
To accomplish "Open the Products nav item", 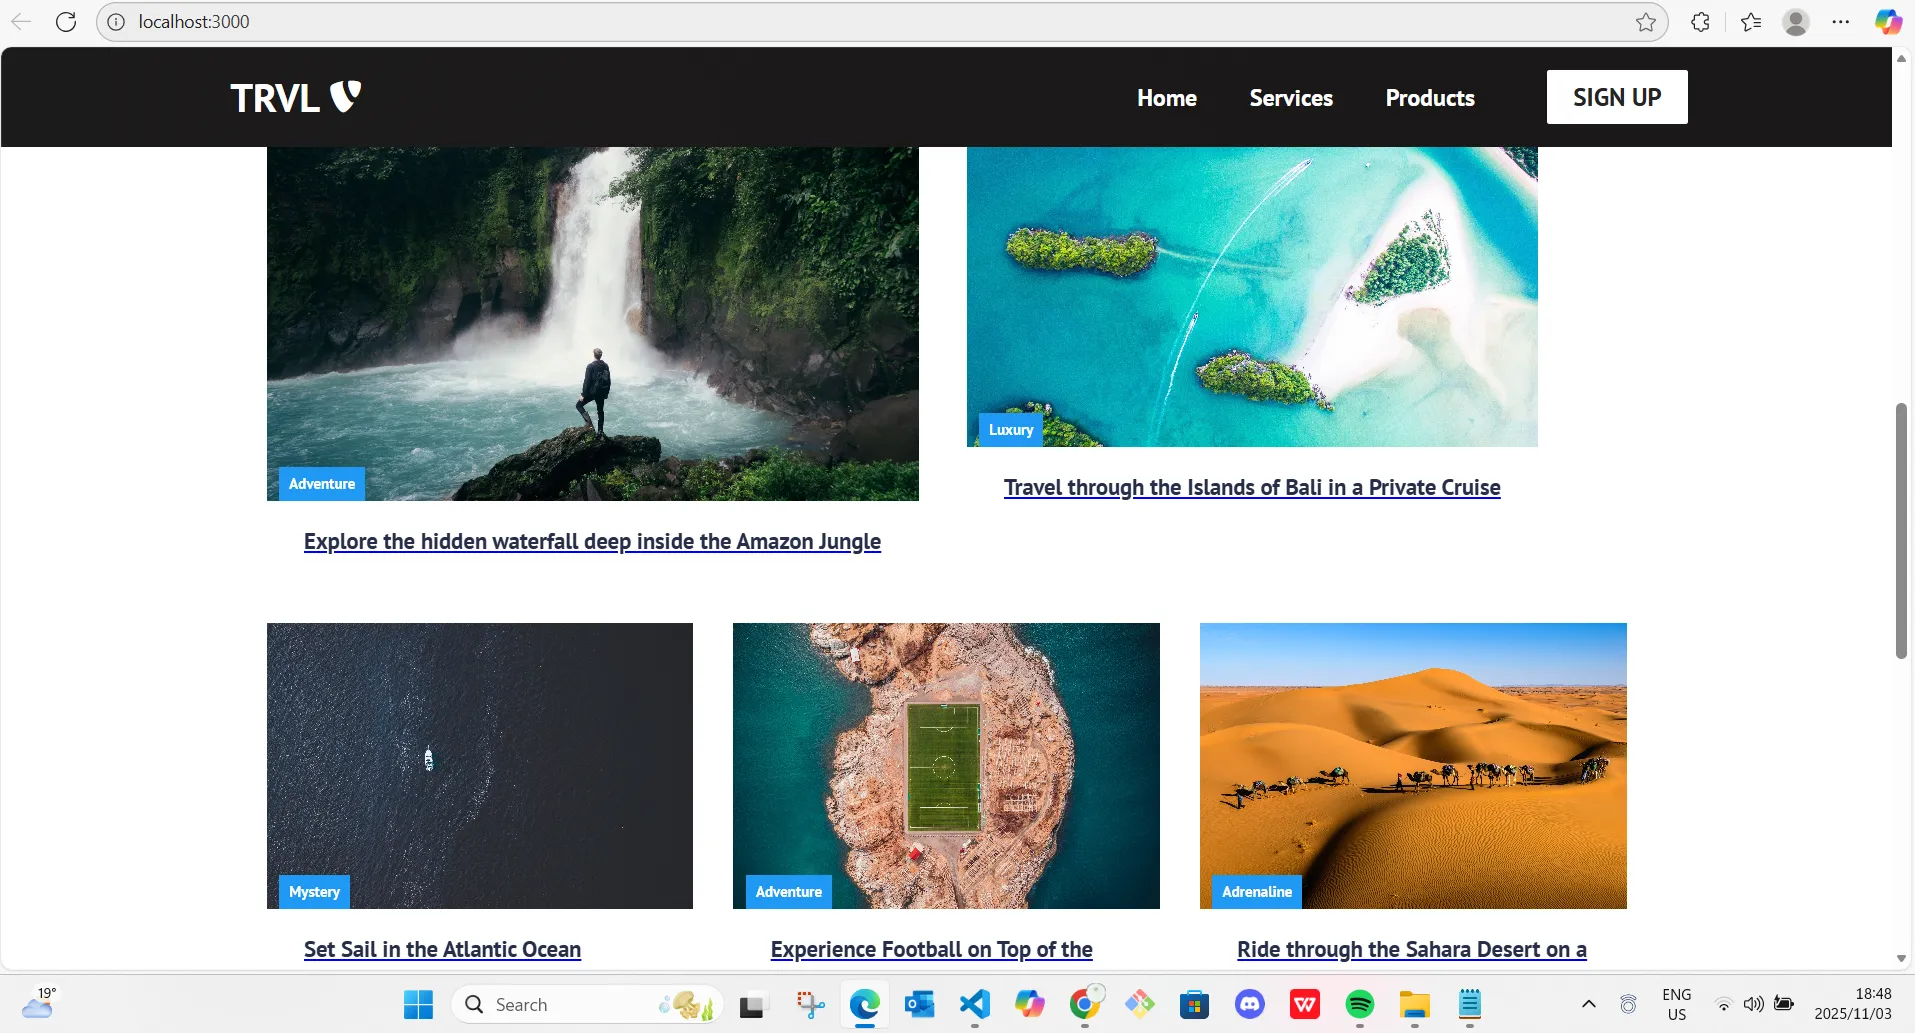I will (x=1429, y=98).
